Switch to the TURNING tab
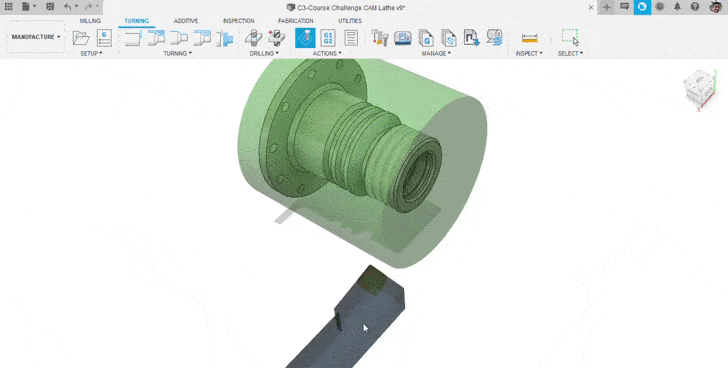The height and width of the screenshot is (368, 728). pos(136,21)
